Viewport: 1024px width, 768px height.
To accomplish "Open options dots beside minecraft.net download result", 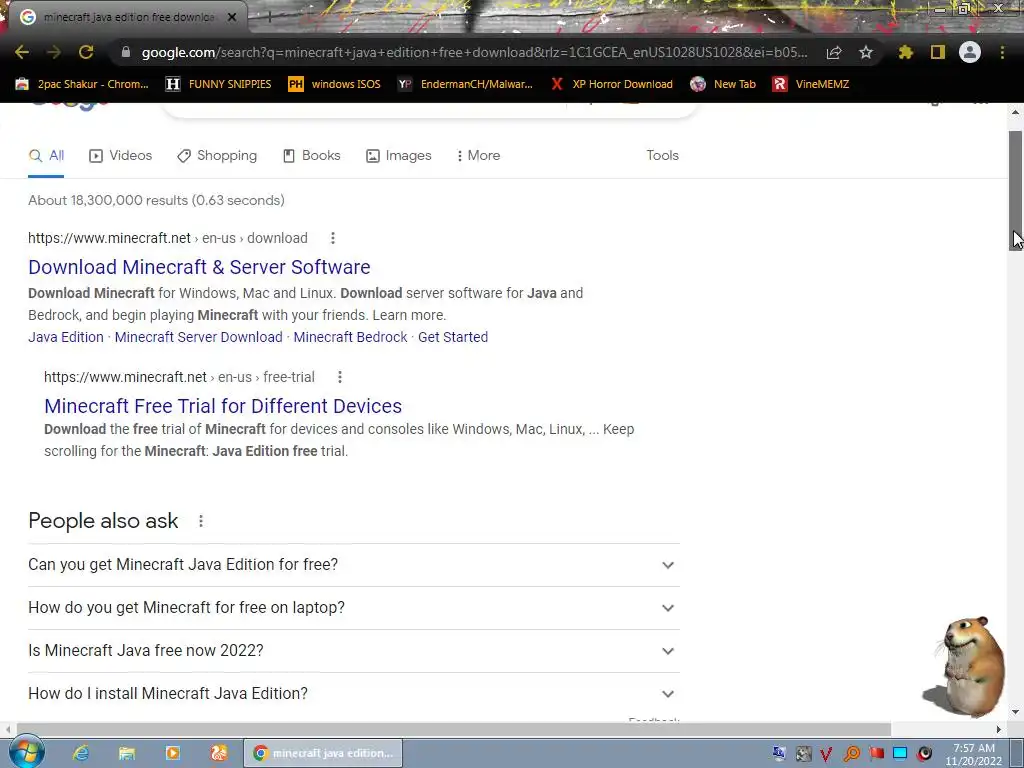I will pos(333,238).
